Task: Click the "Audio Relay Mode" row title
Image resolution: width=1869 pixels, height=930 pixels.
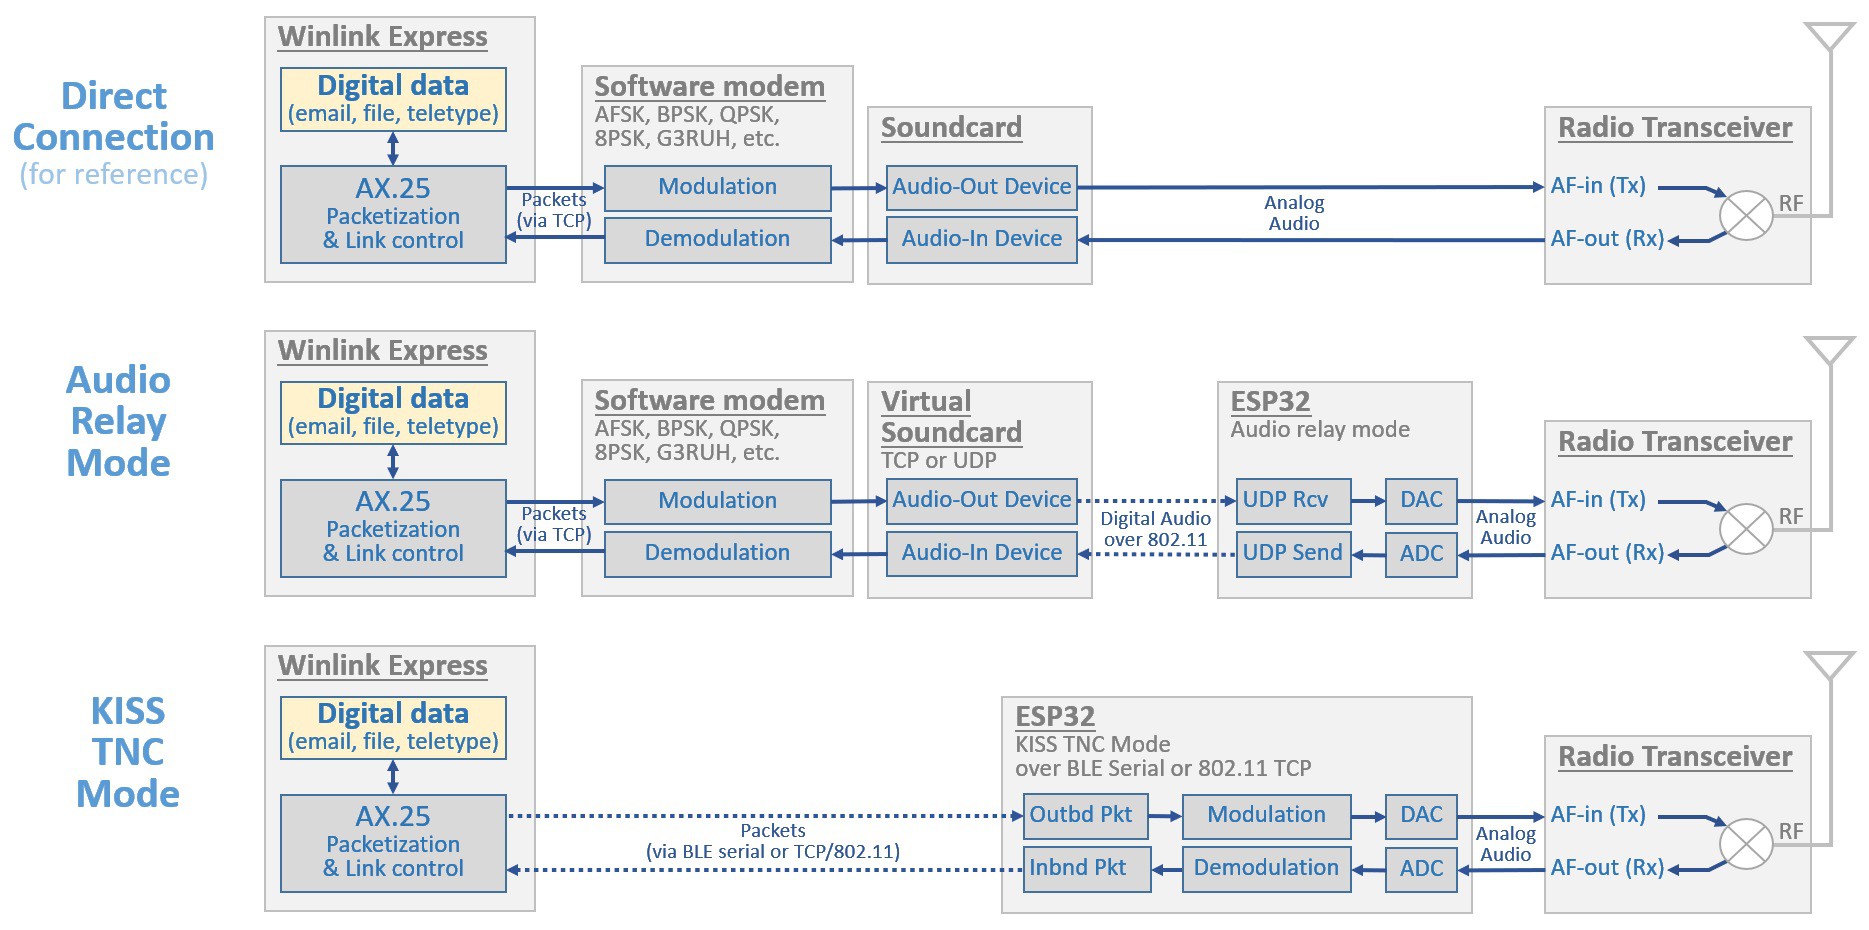Action: point(118,421)
